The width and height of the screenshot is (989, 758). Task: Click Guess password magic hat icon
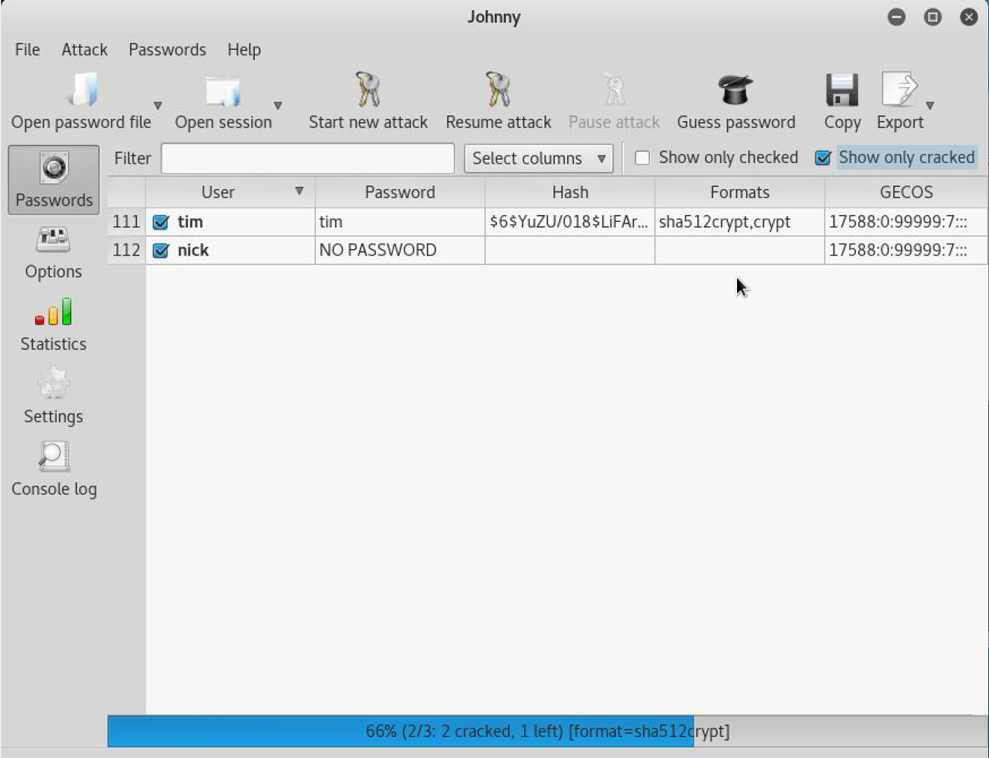[x=735, y=90]
